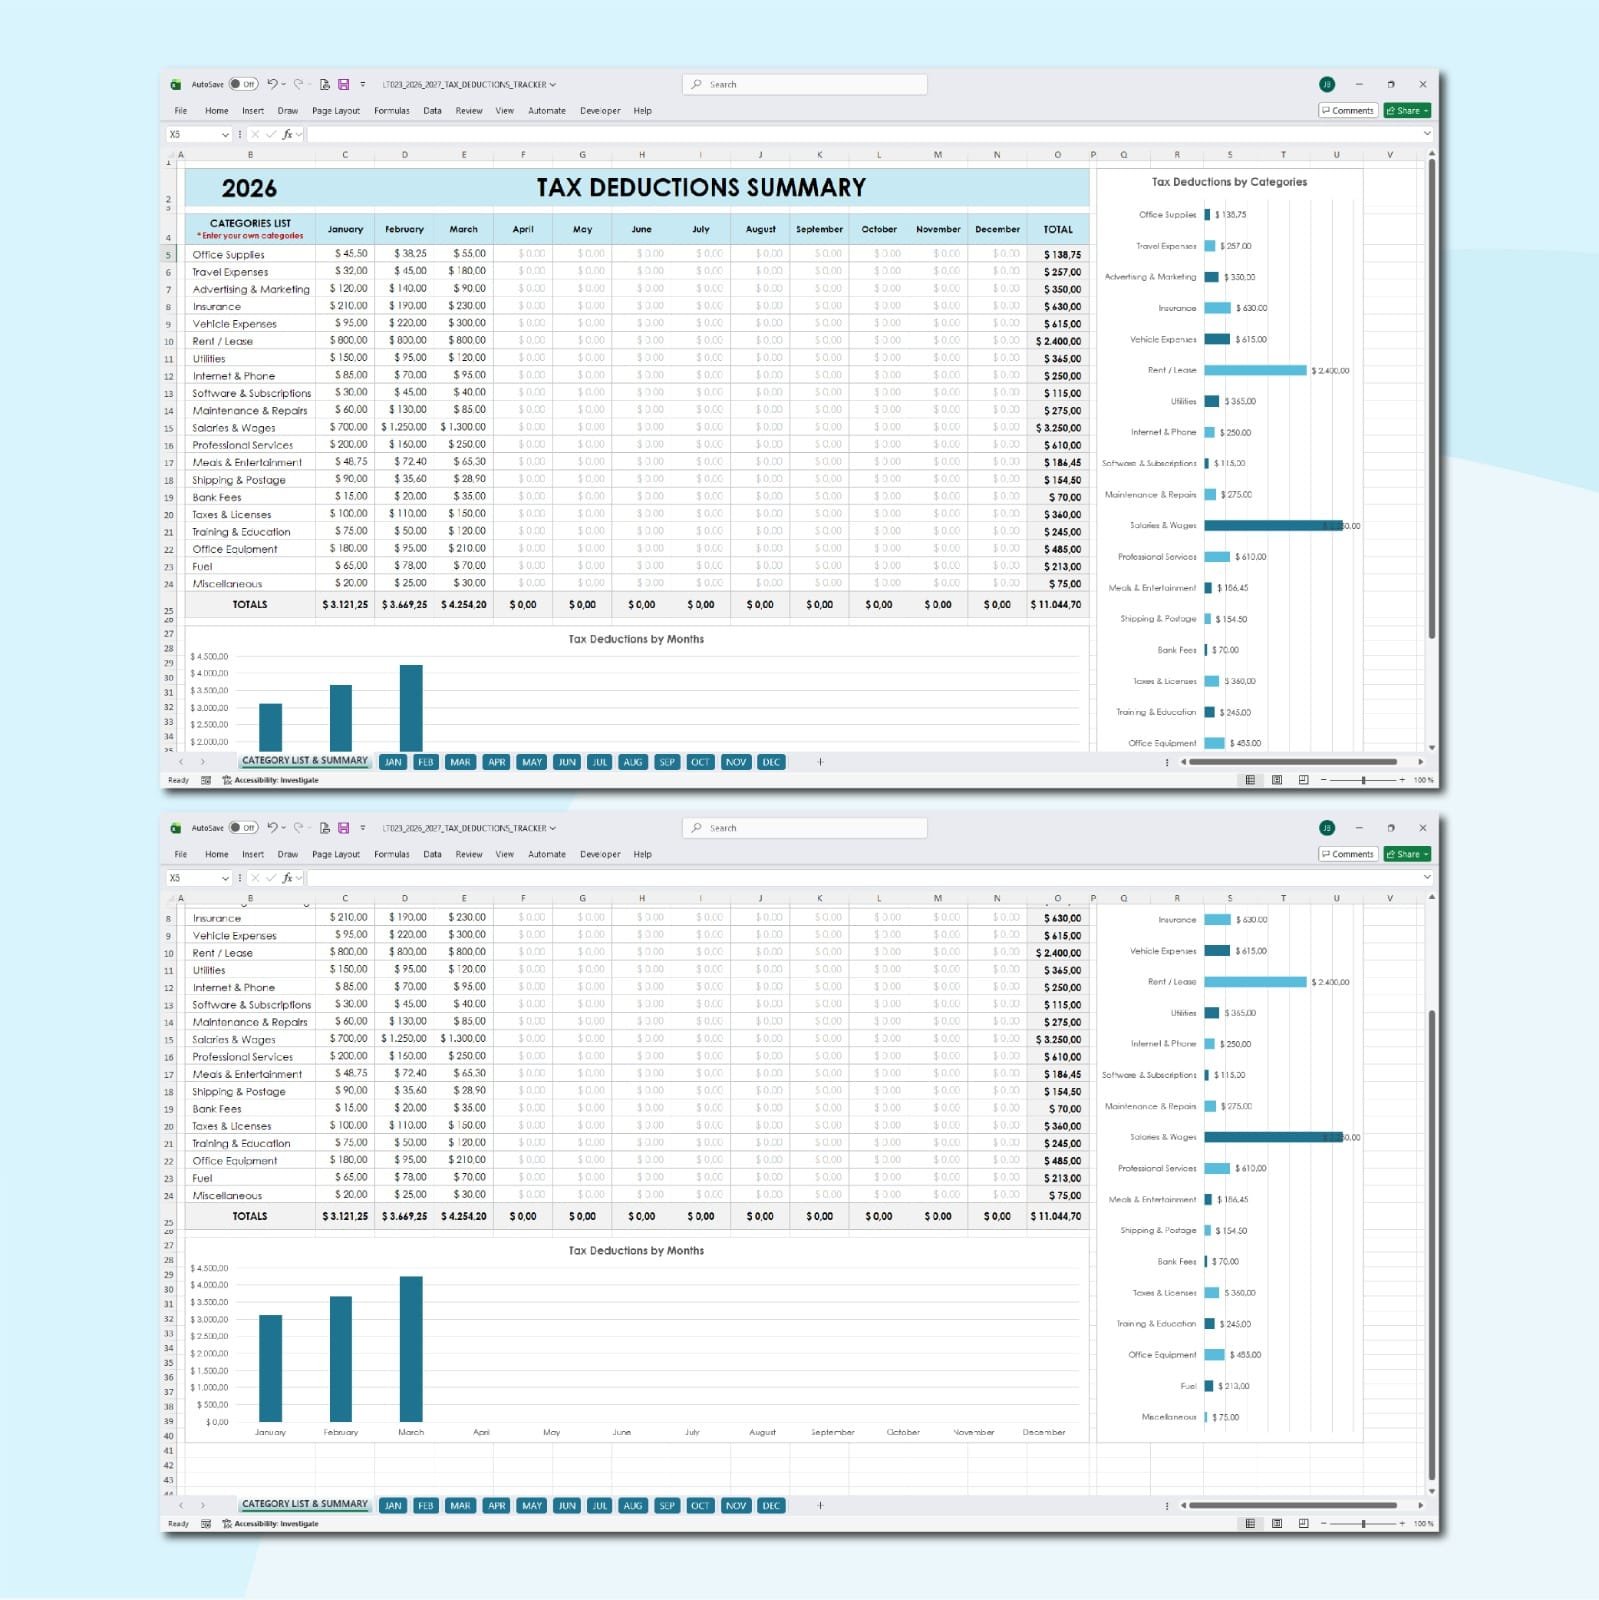Click the zoom slider handle in top window

(1363, 780)
